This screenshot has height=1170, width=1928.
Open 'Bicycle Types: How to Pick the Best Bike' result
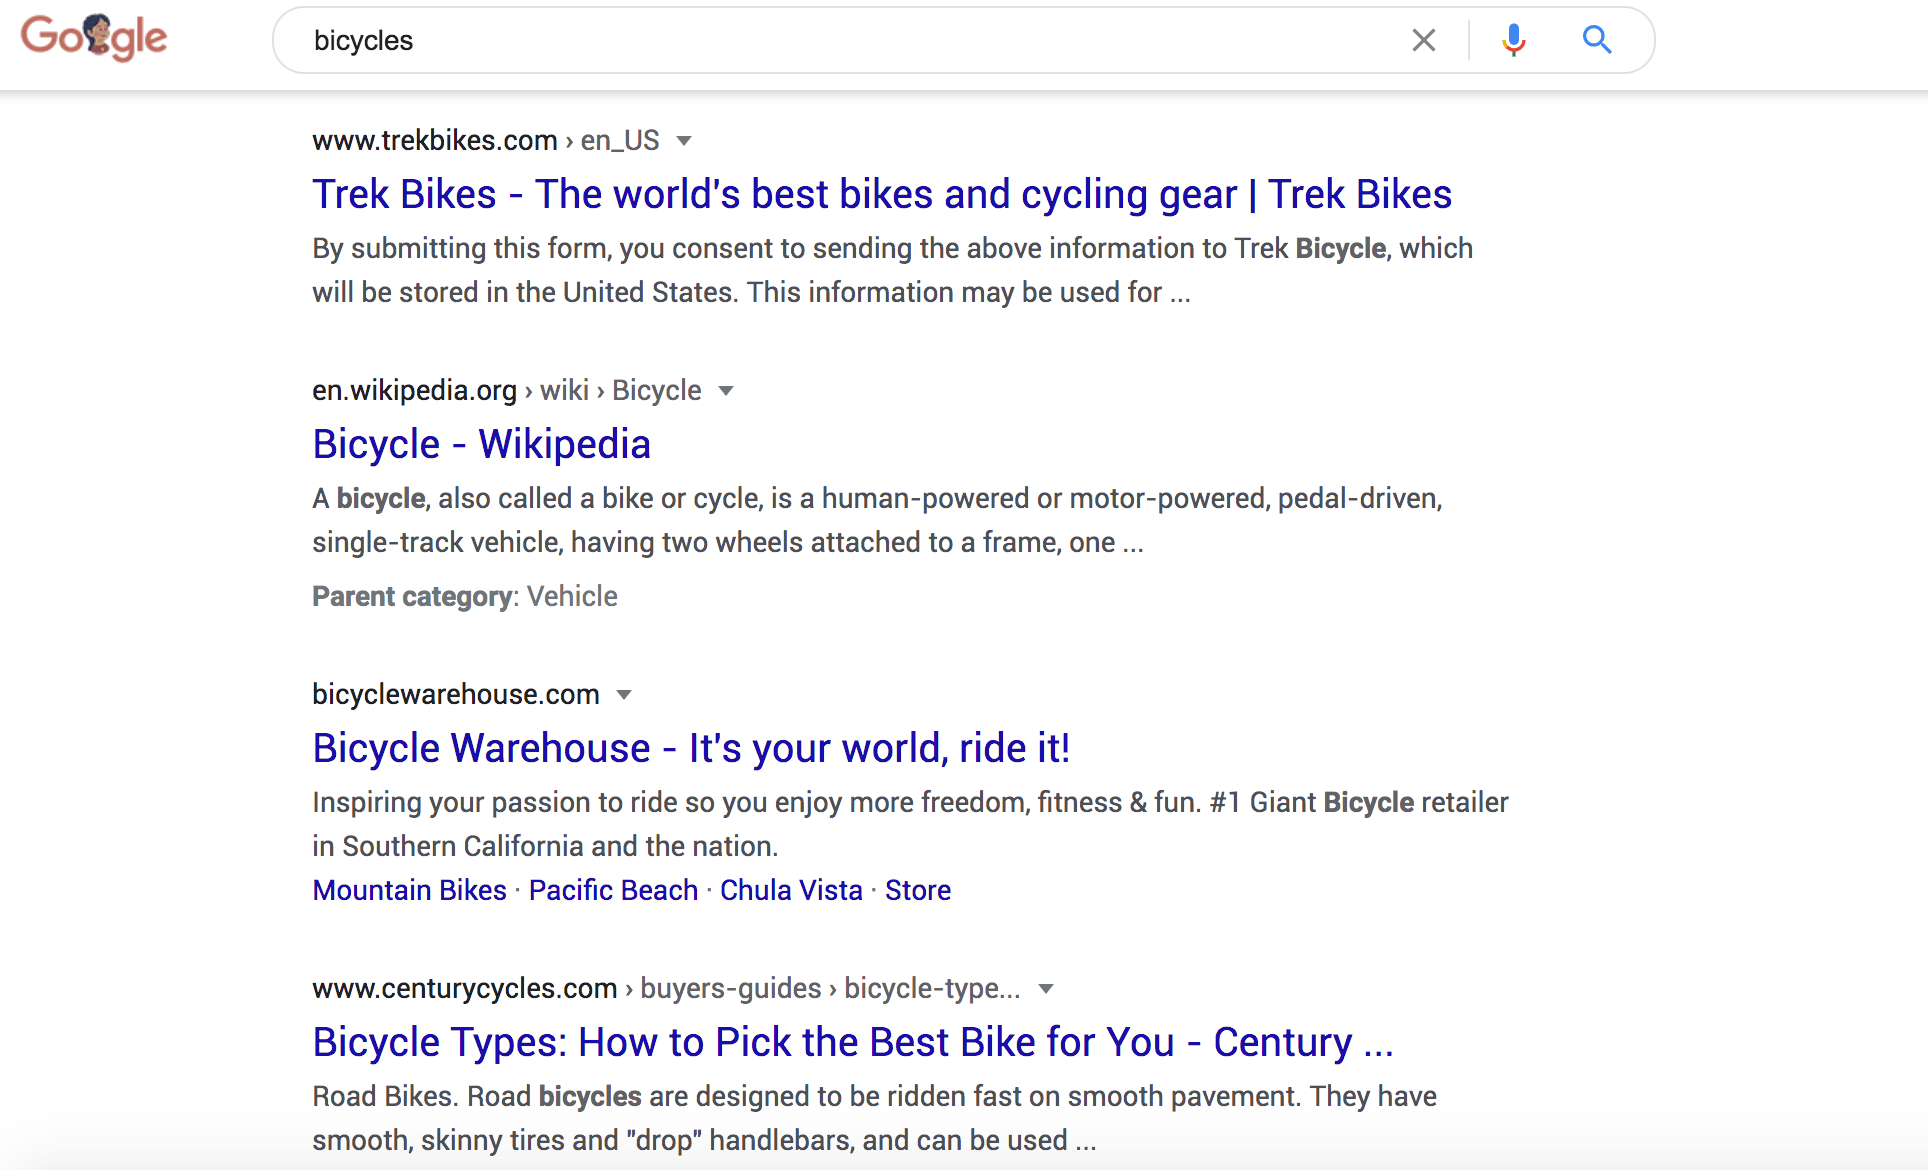853,1042
